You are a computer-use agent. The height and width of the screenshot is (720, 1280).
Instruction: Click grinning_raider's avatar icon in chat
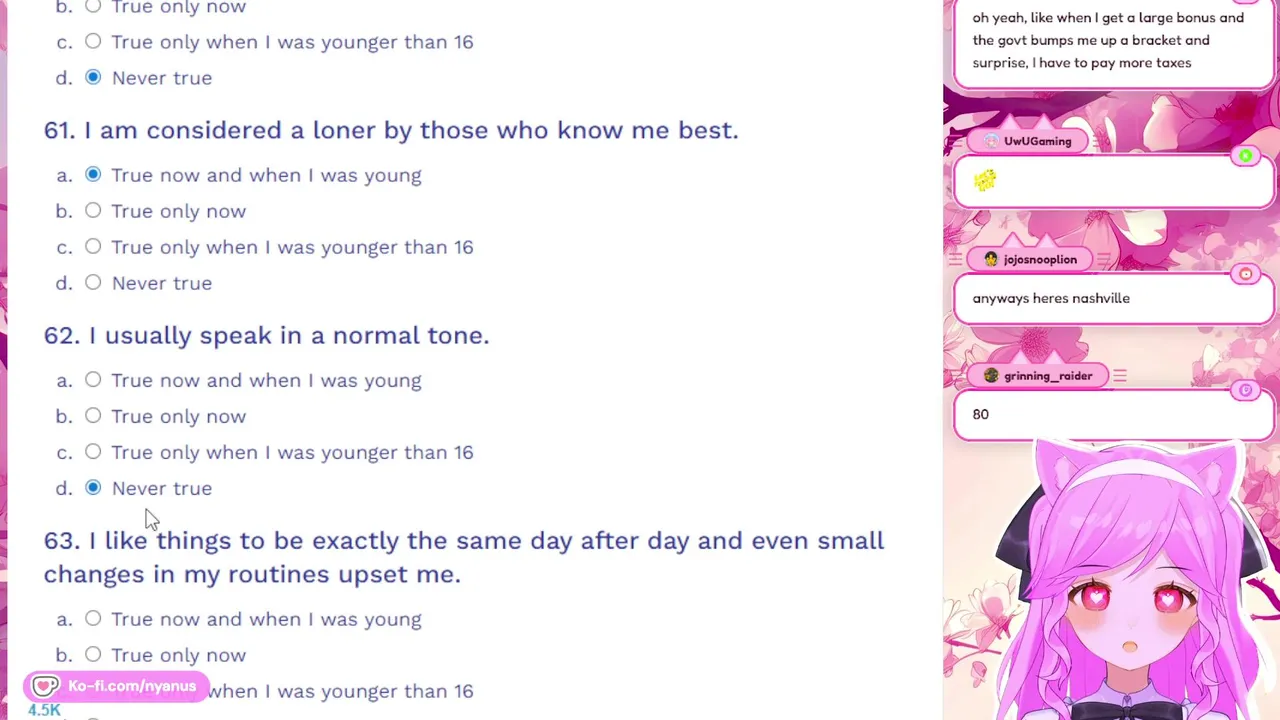(991, 376)
